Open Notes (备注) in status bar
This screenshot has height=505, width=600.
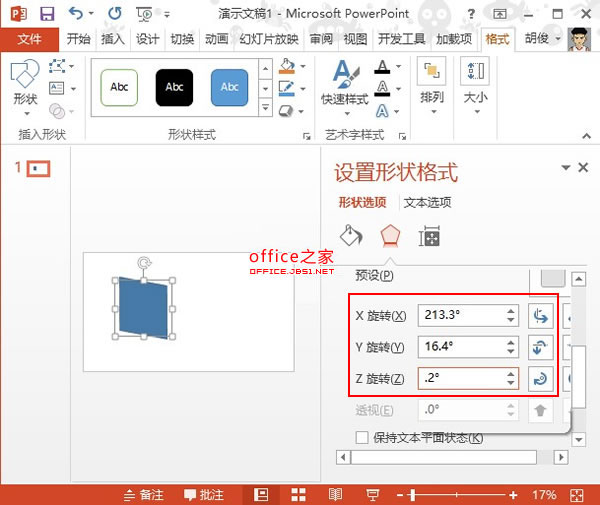(x=144, y=495)
